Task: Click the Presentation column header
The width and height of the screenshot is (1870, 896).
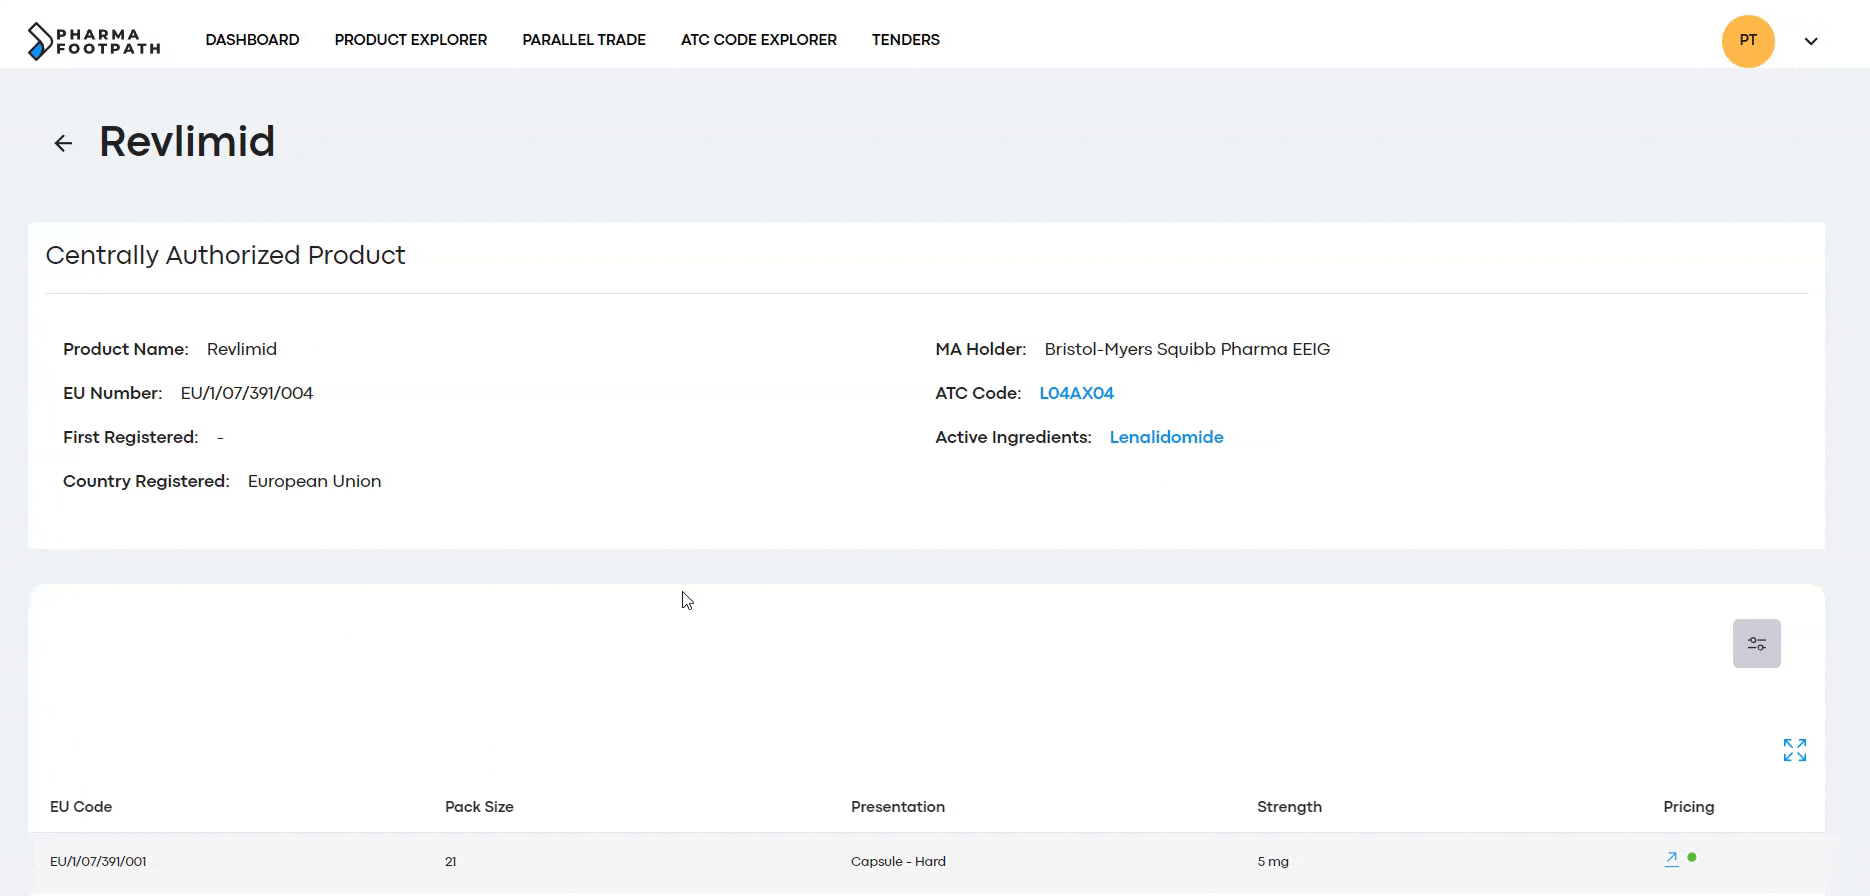Action: [x=898, y=807]
